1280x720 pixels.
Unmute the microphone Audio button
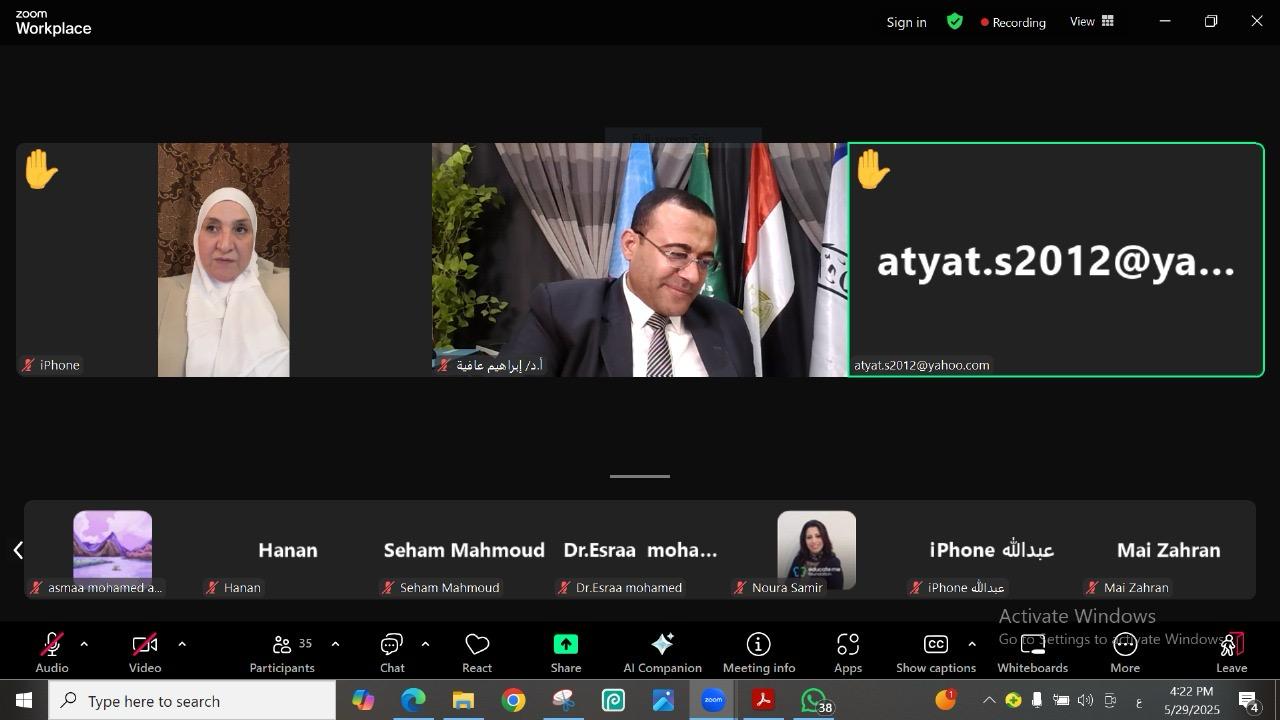point(52,652)
